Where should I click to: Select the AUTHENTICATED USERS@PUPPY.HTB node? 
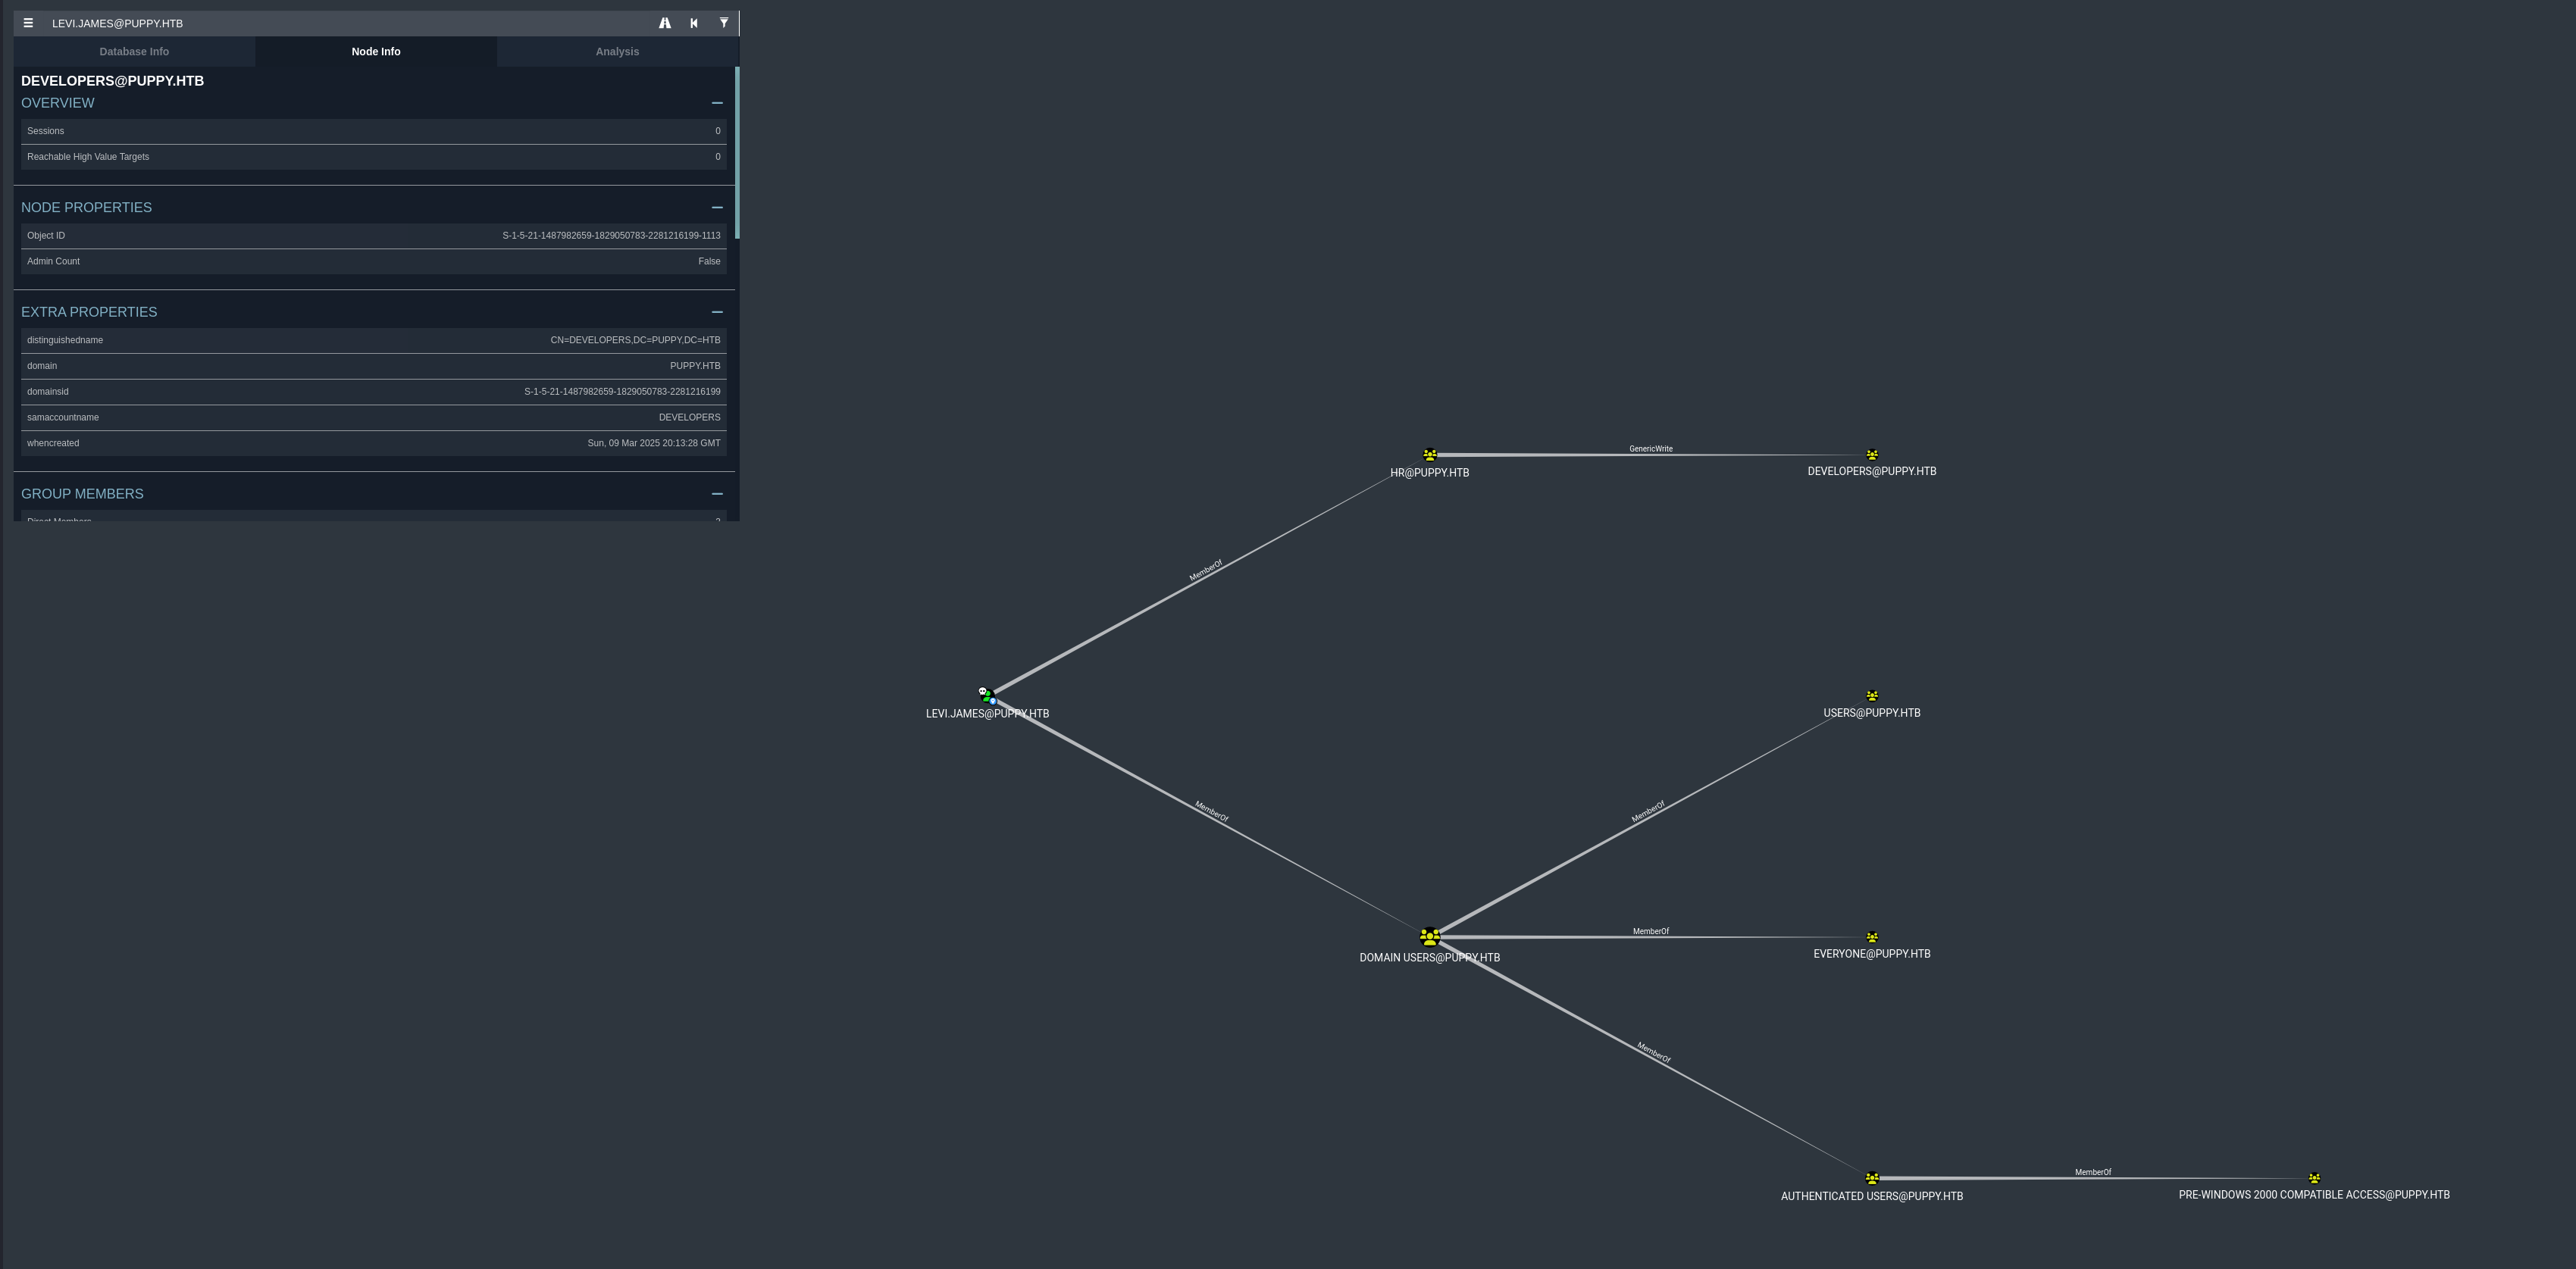(1871, 1178)
